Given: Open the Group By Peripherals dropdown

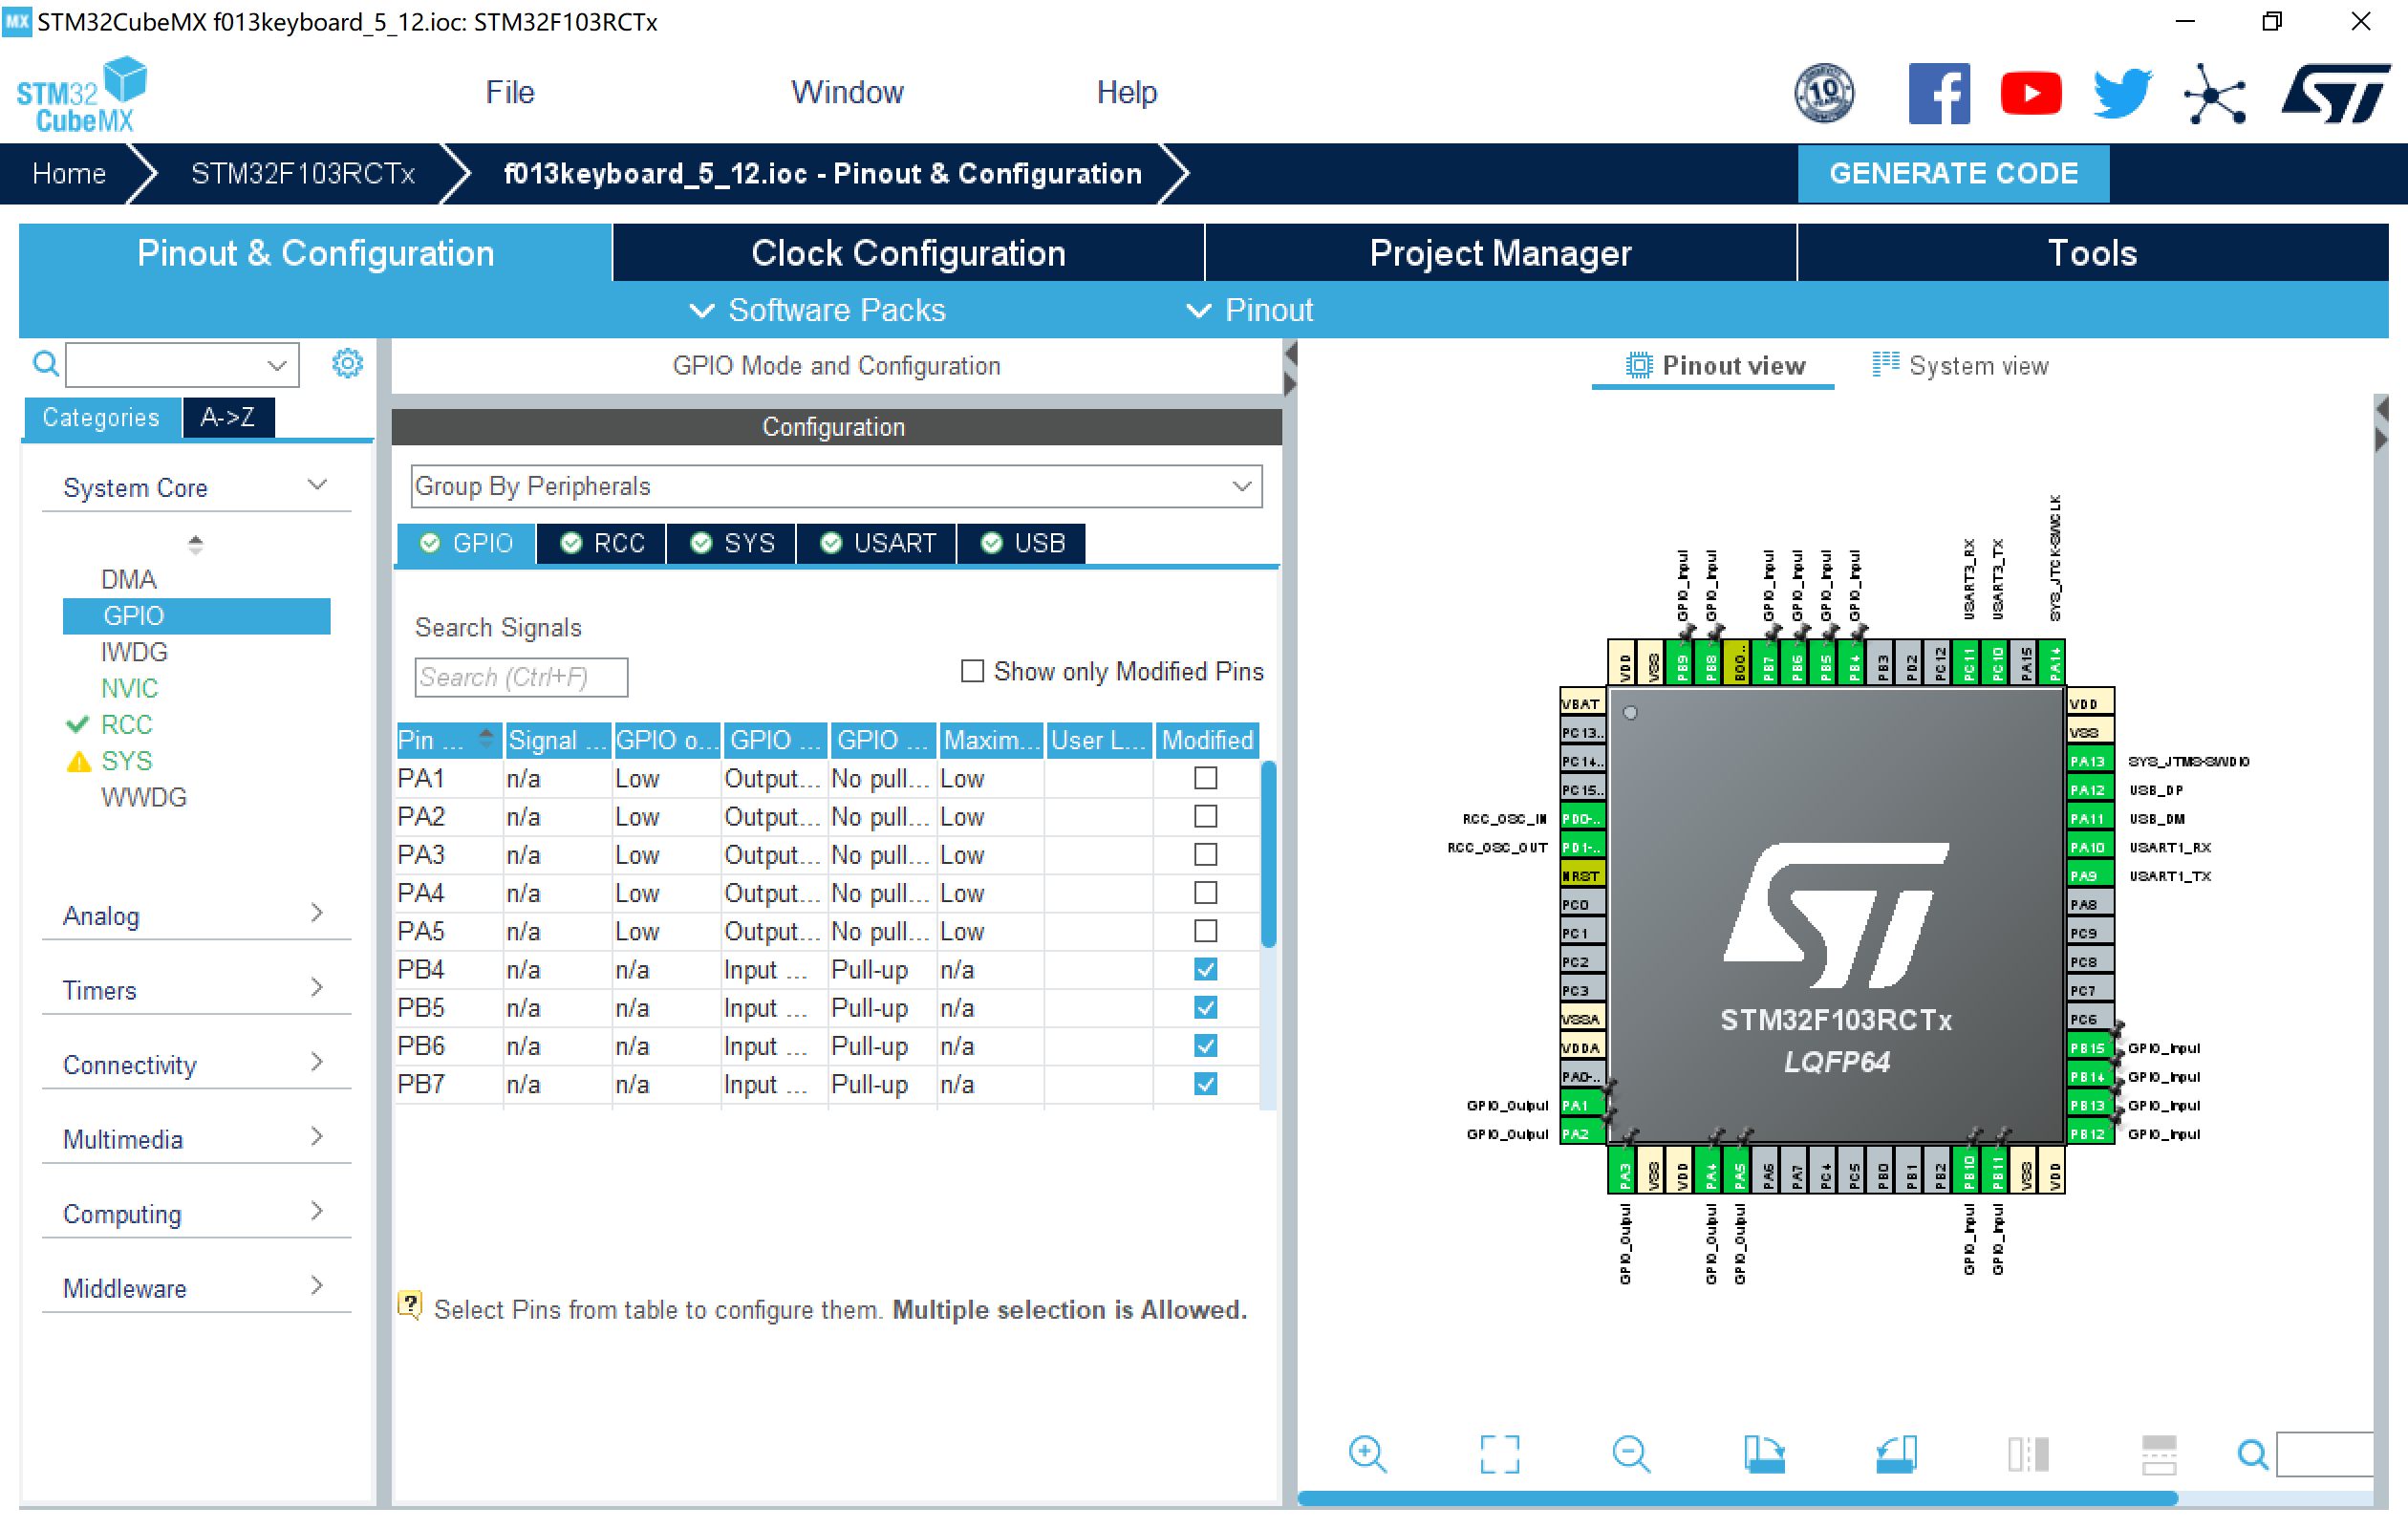Looking at the screenshot, I should tap(836, 486).
